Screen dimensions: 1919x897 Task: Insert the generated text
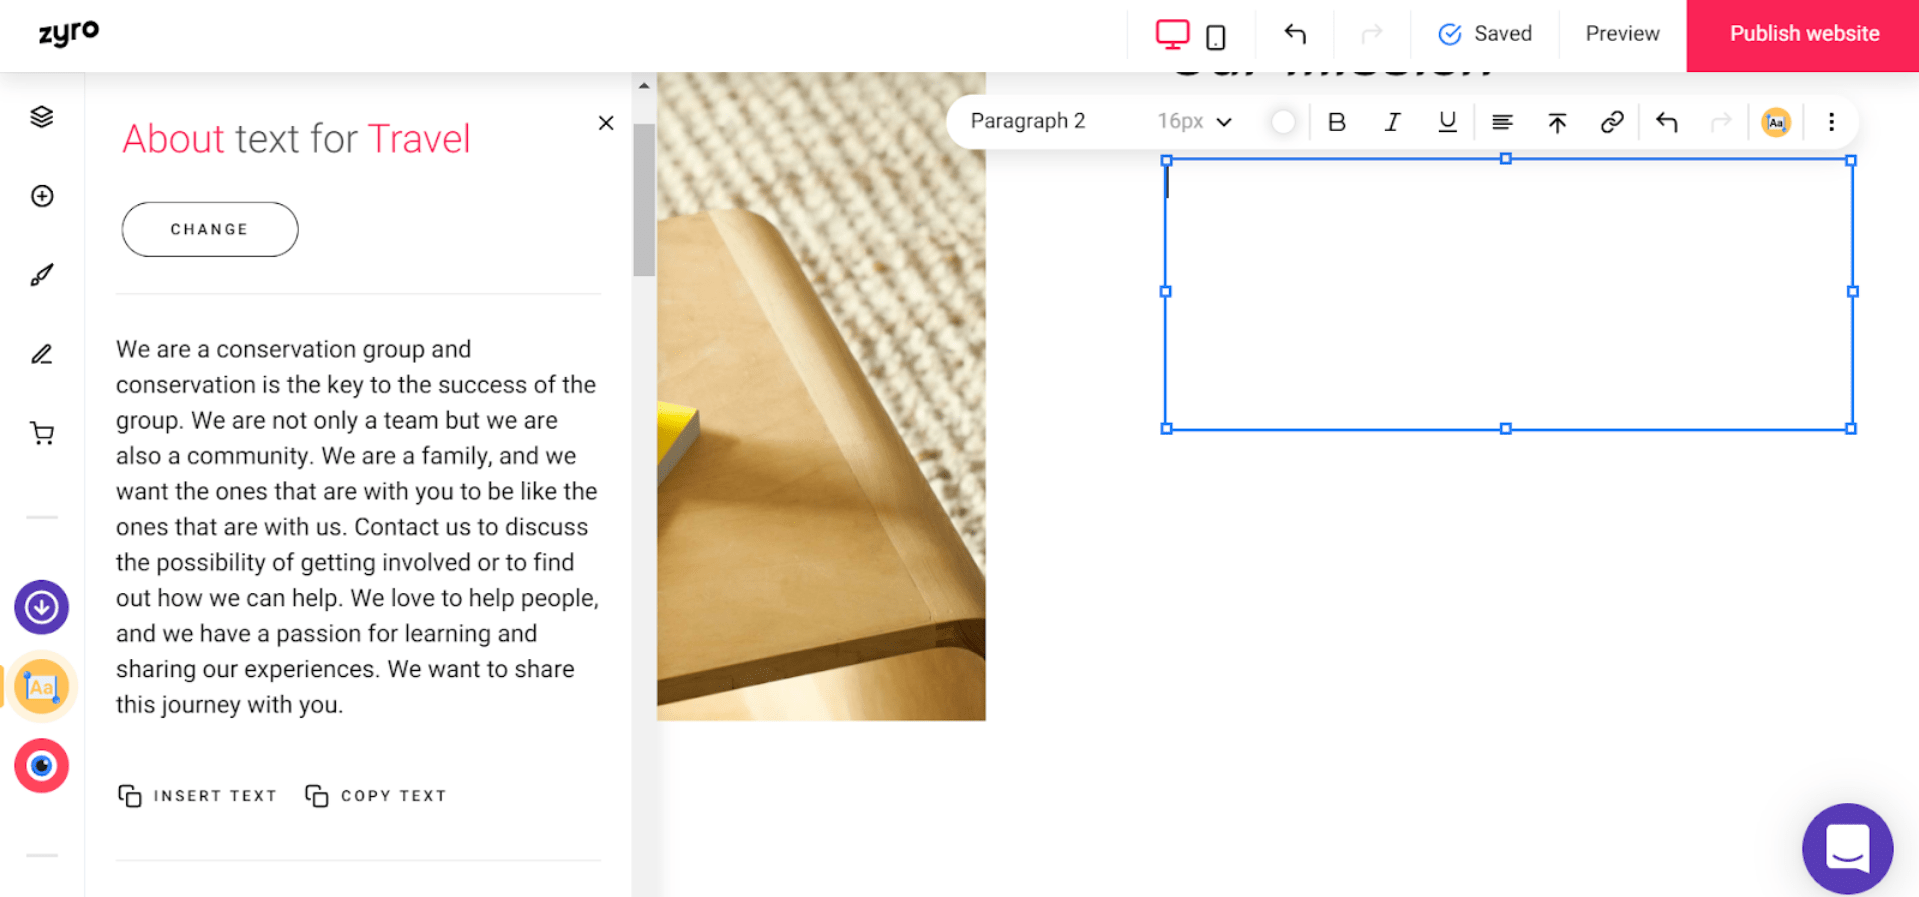coord(198,796)
